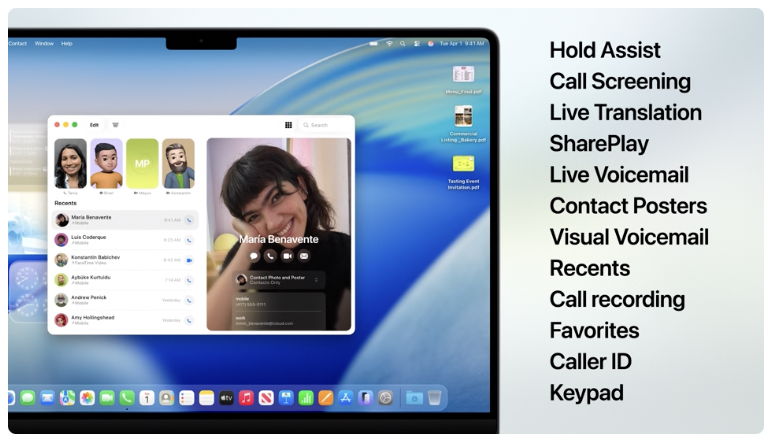Open Control Center in the menu bar

point(416,44)
